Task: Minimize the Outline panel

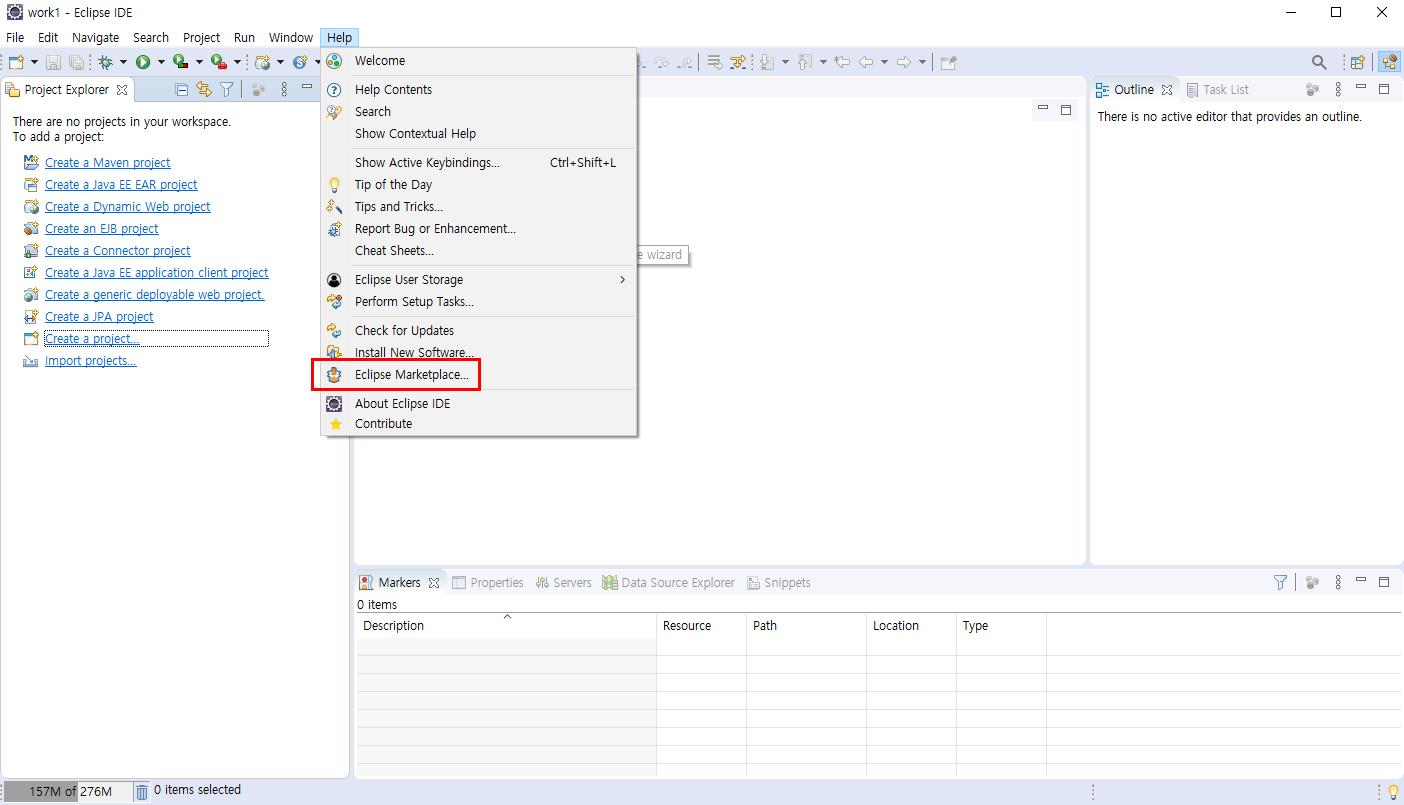Action: [x=1360, y=88]
